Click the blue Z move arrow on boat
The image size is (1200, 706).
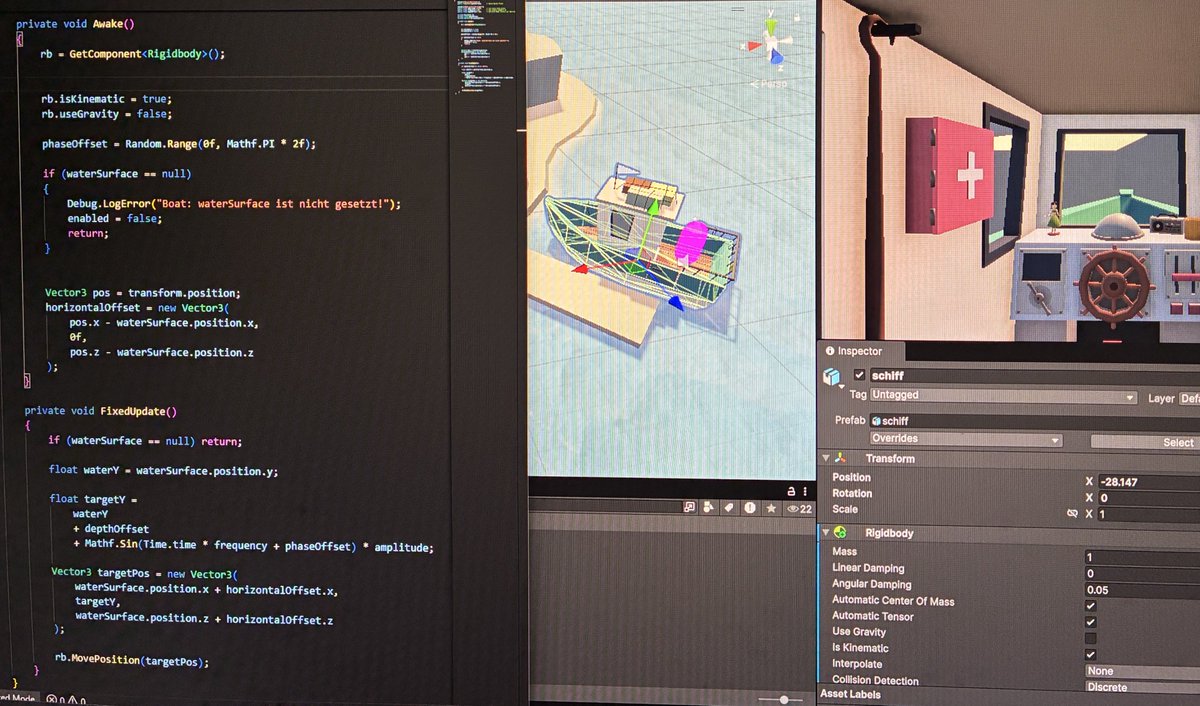675,303
